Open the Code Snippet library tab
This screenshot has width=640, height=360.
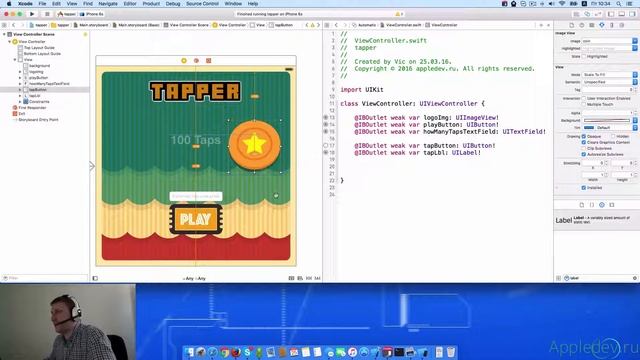(x=591, y=205)
